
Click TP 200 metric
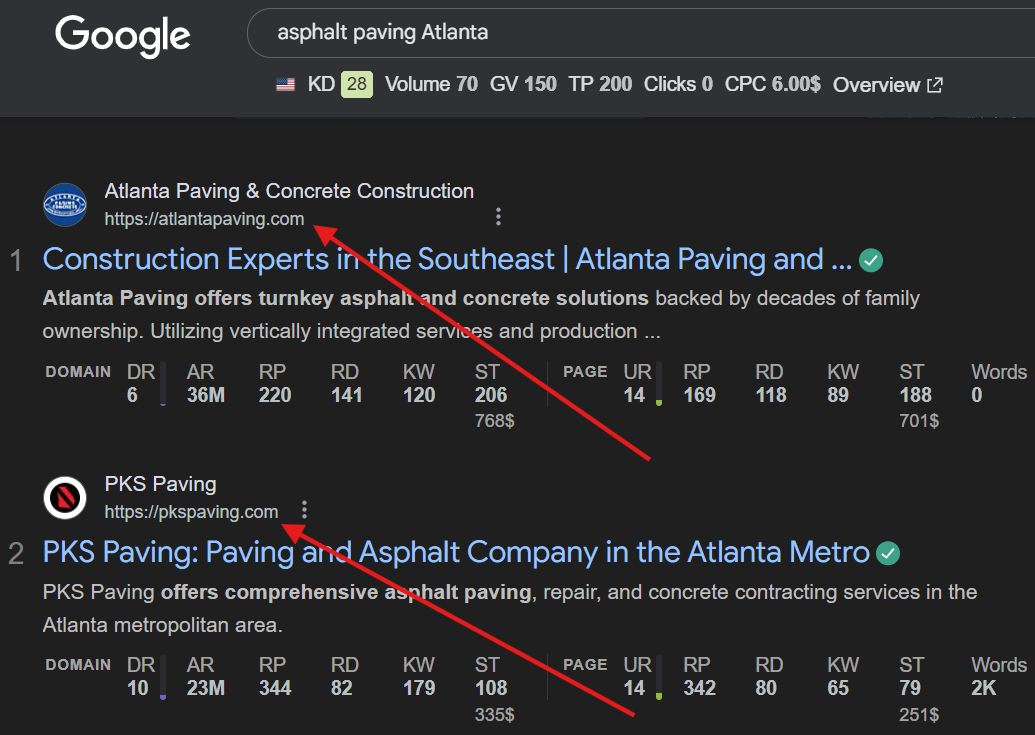click(600, 84)
